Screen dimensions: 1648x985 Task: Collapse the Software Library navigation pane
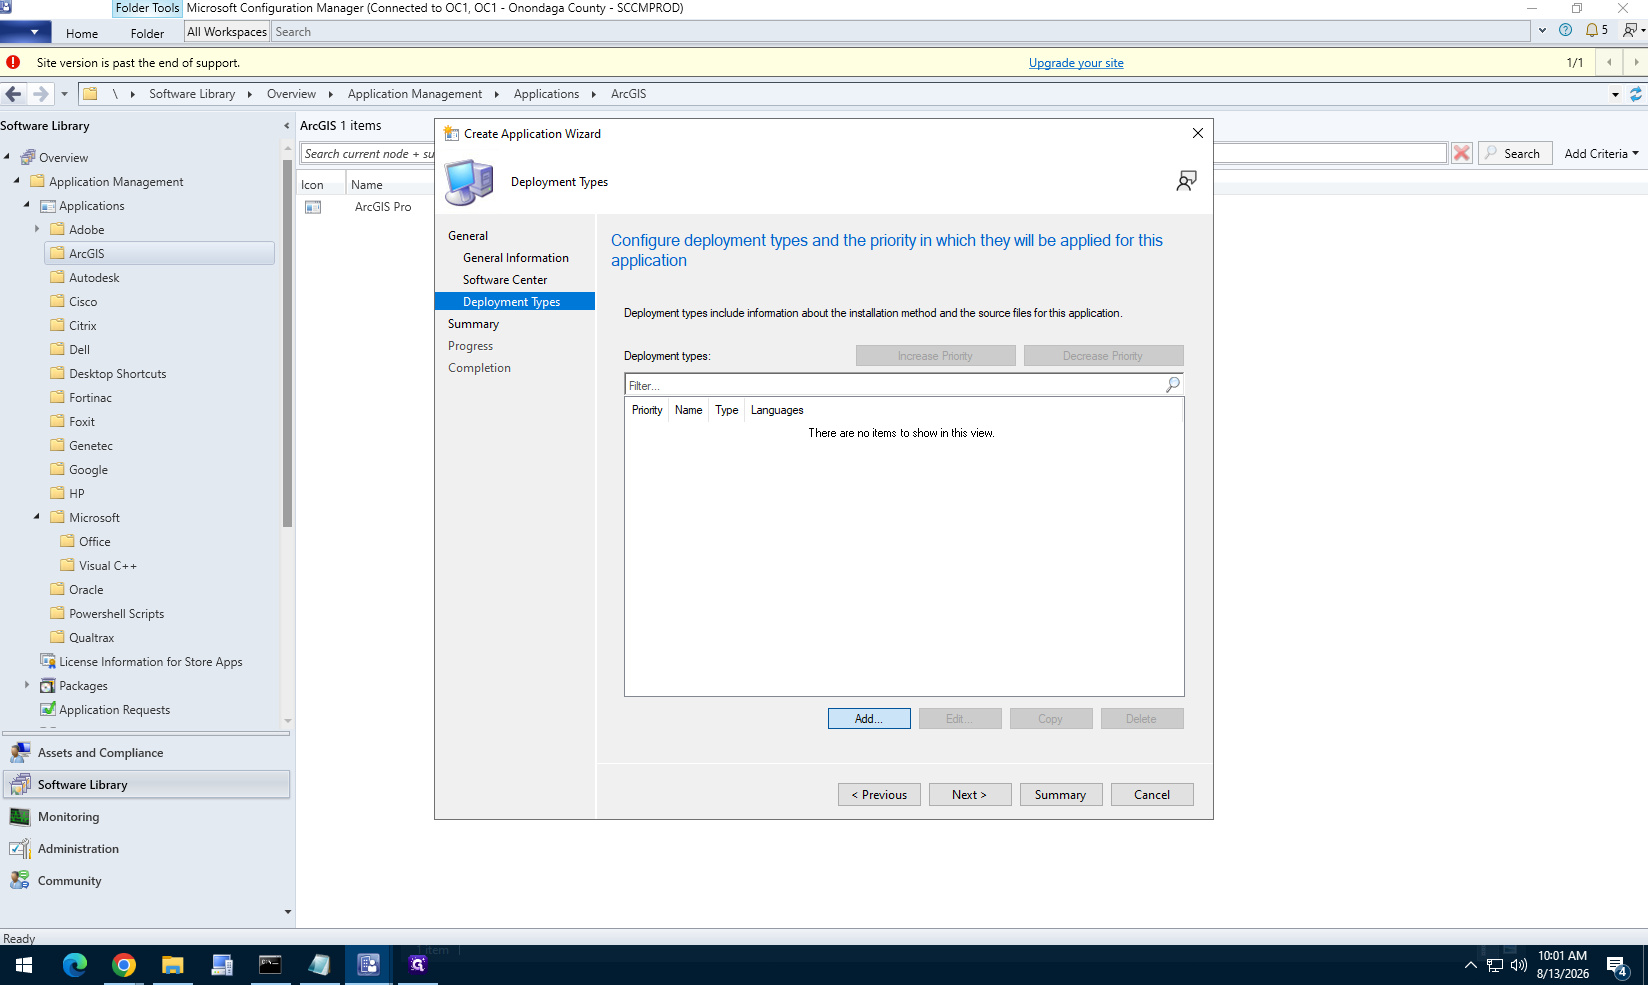pyautogui.click(x=287, y=126)
